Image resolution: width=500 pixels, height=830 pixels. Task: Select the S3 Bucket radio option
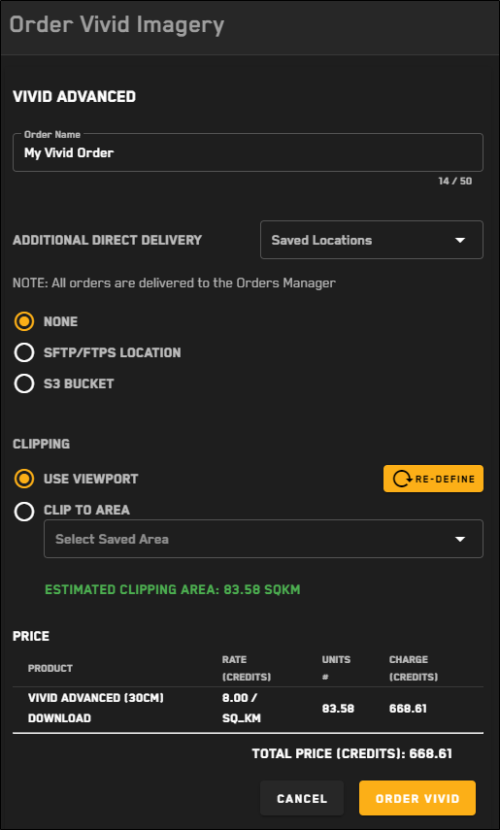(x=24, y=384)
